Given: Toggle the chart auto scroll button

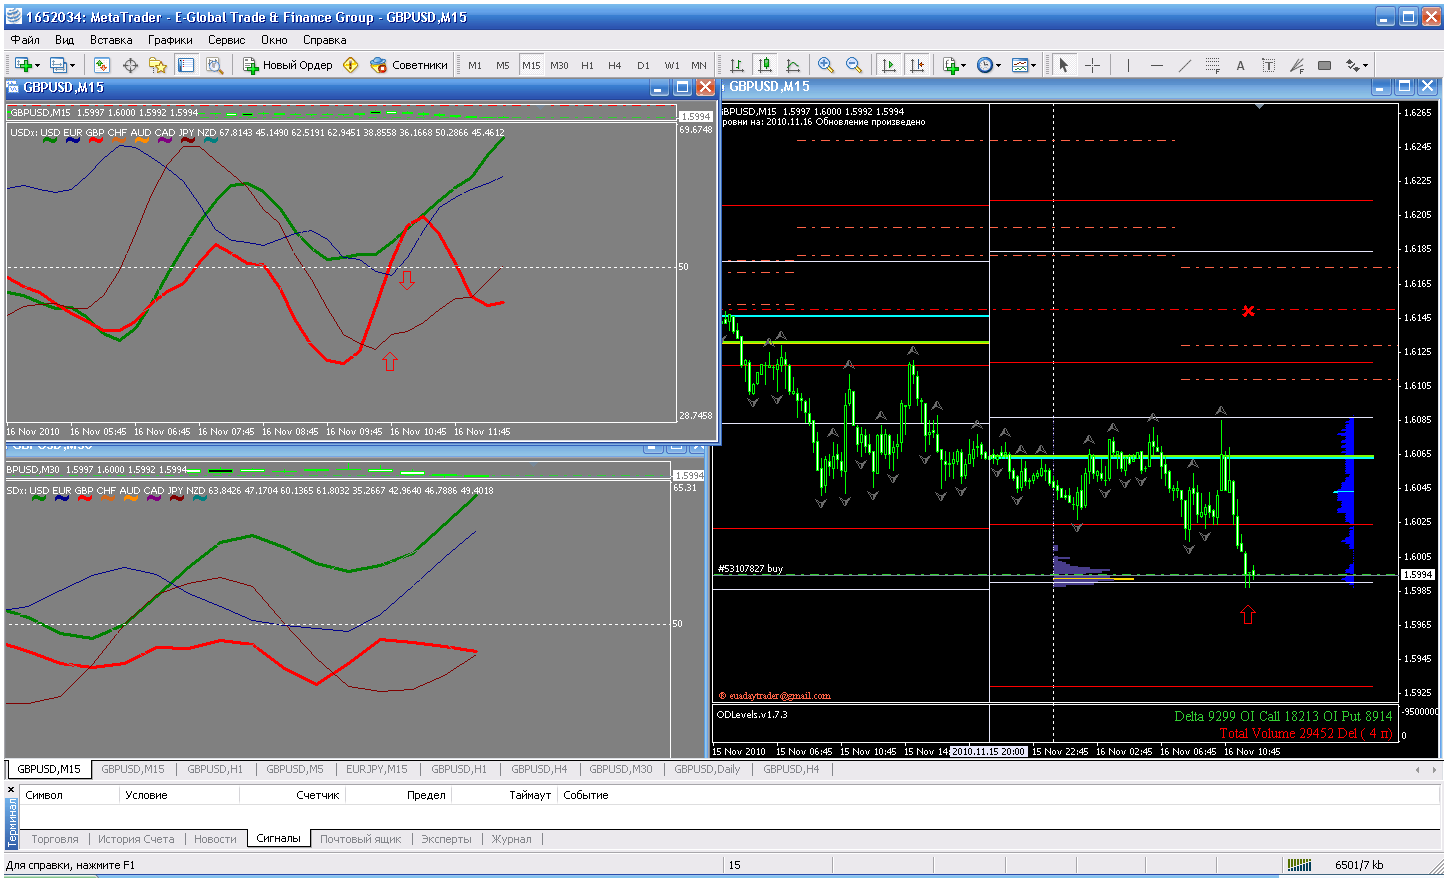Looking at the screenshot, I should point(888,65).
